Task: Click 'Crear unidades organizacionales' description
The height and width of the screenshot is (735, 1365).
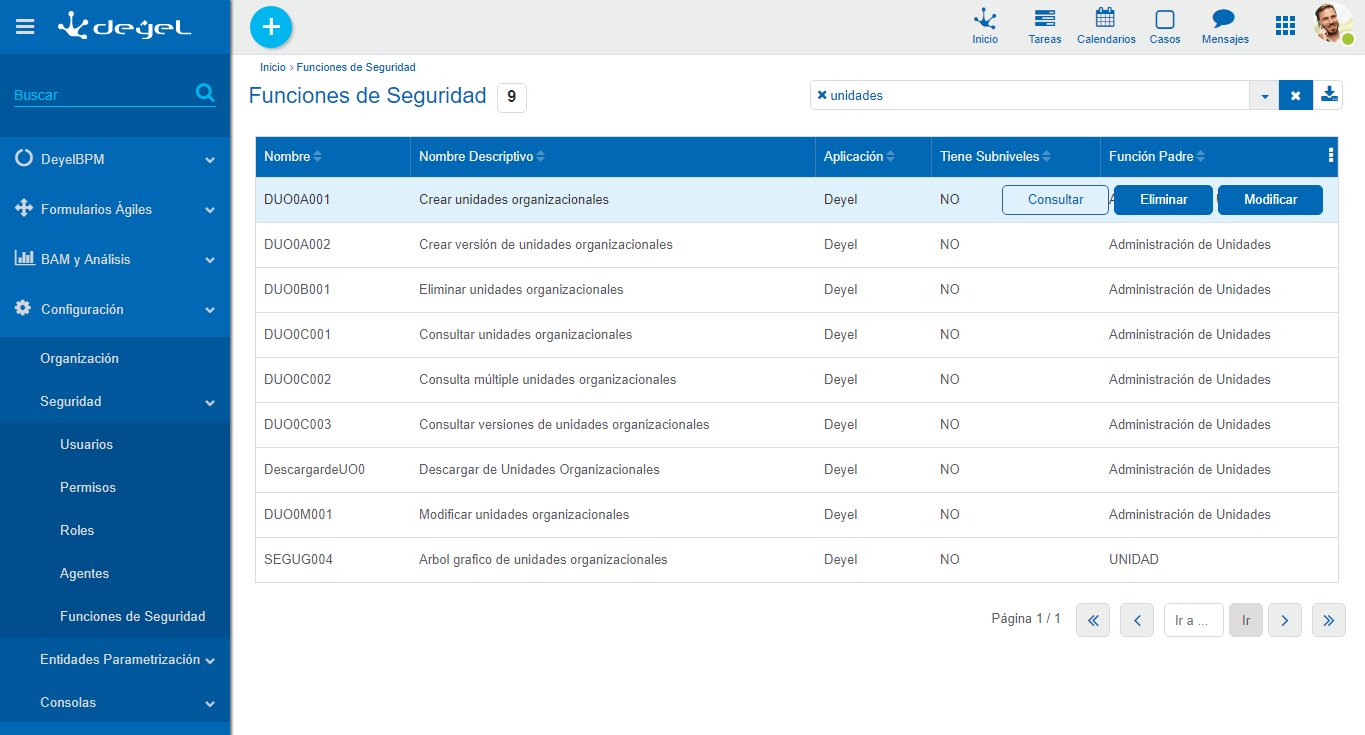Action: click(514, 199)
